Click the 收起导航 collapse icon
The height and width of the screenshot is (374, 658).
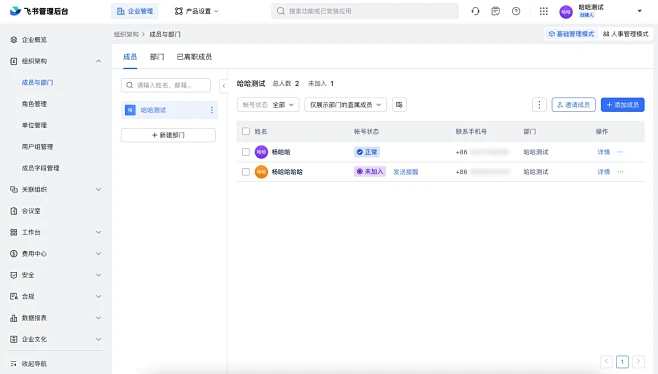click(x=14, y=364)
